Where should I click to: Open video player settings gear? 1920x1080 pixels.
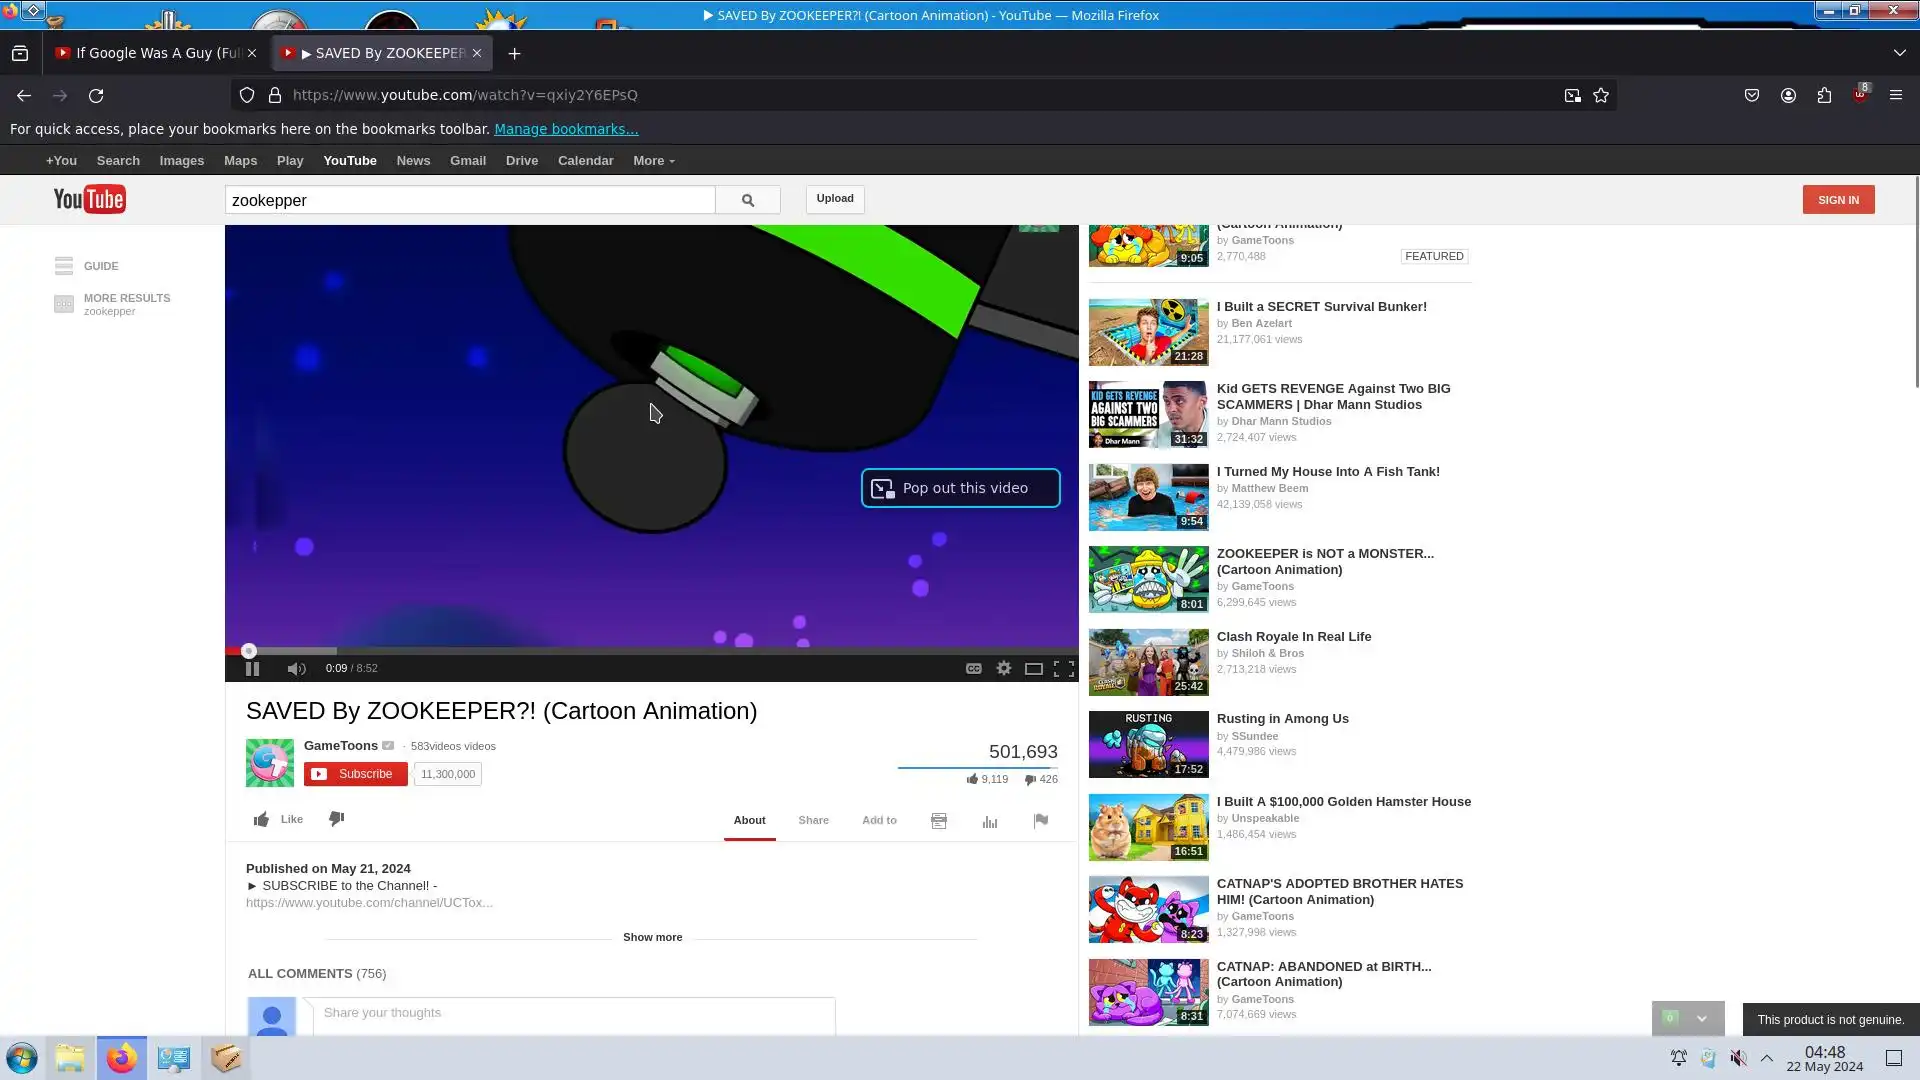pos(1003,669)
